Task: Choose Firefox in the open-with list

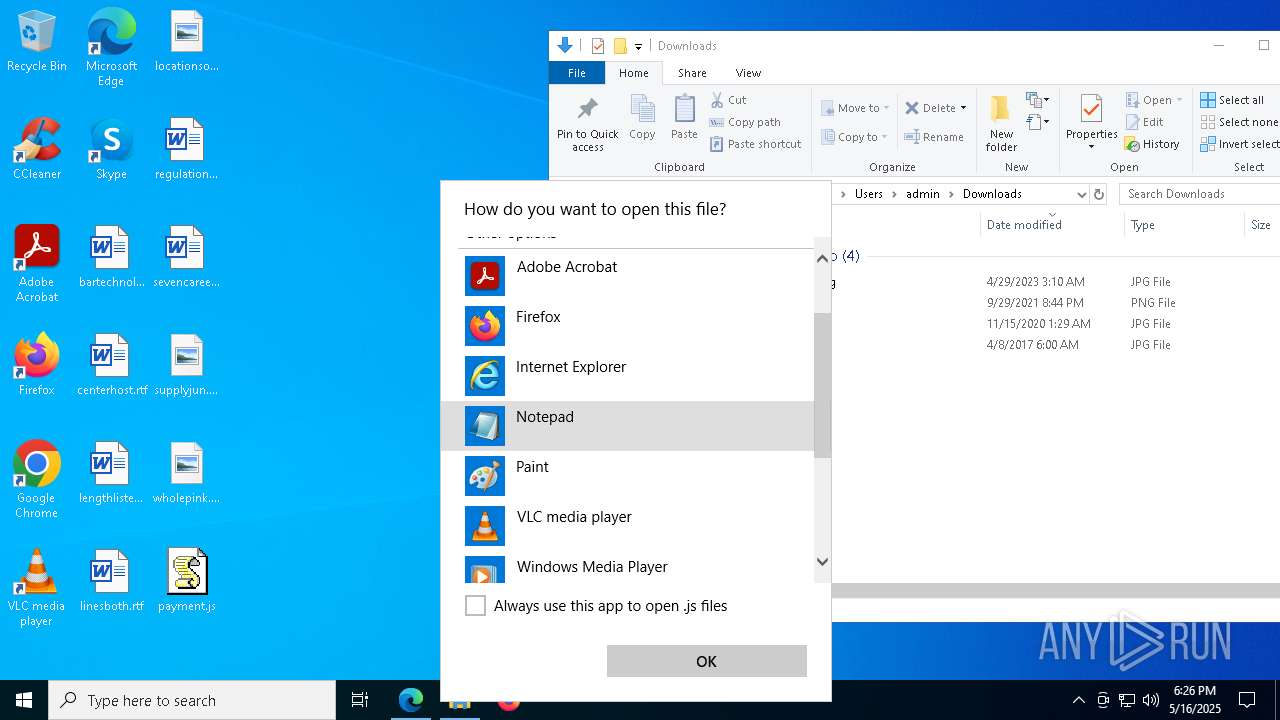Action: (x=627, y=326)
